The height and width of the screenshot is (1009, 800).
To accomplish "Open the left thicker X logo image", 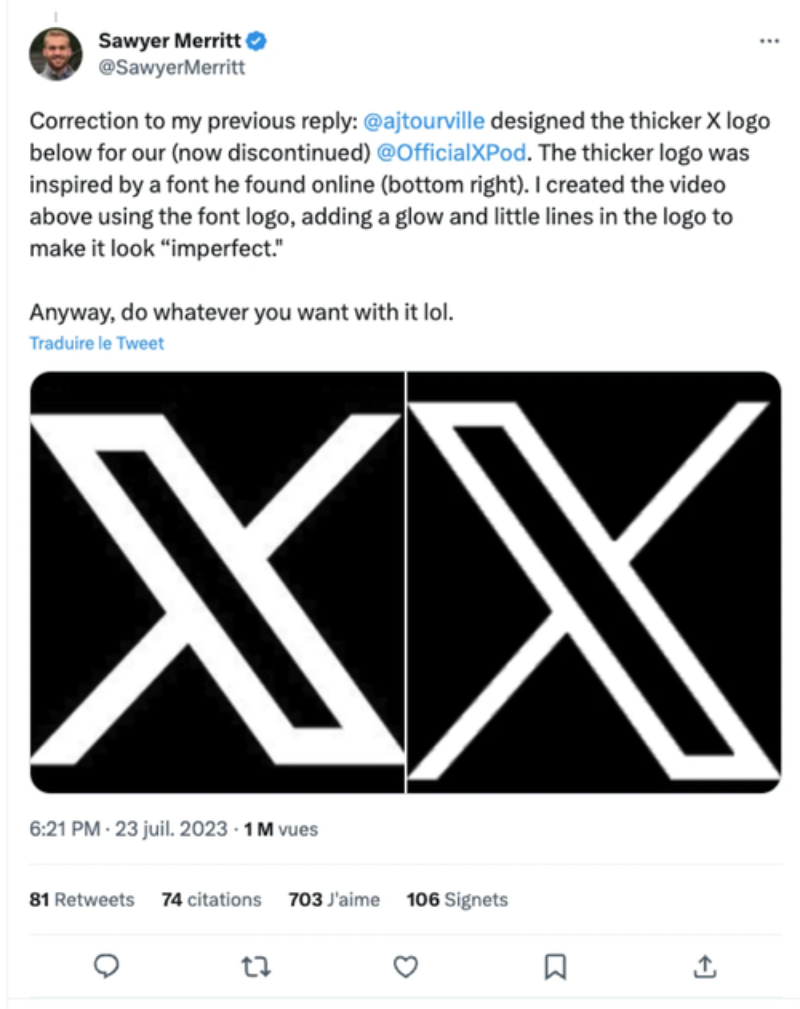I will 217,582.
